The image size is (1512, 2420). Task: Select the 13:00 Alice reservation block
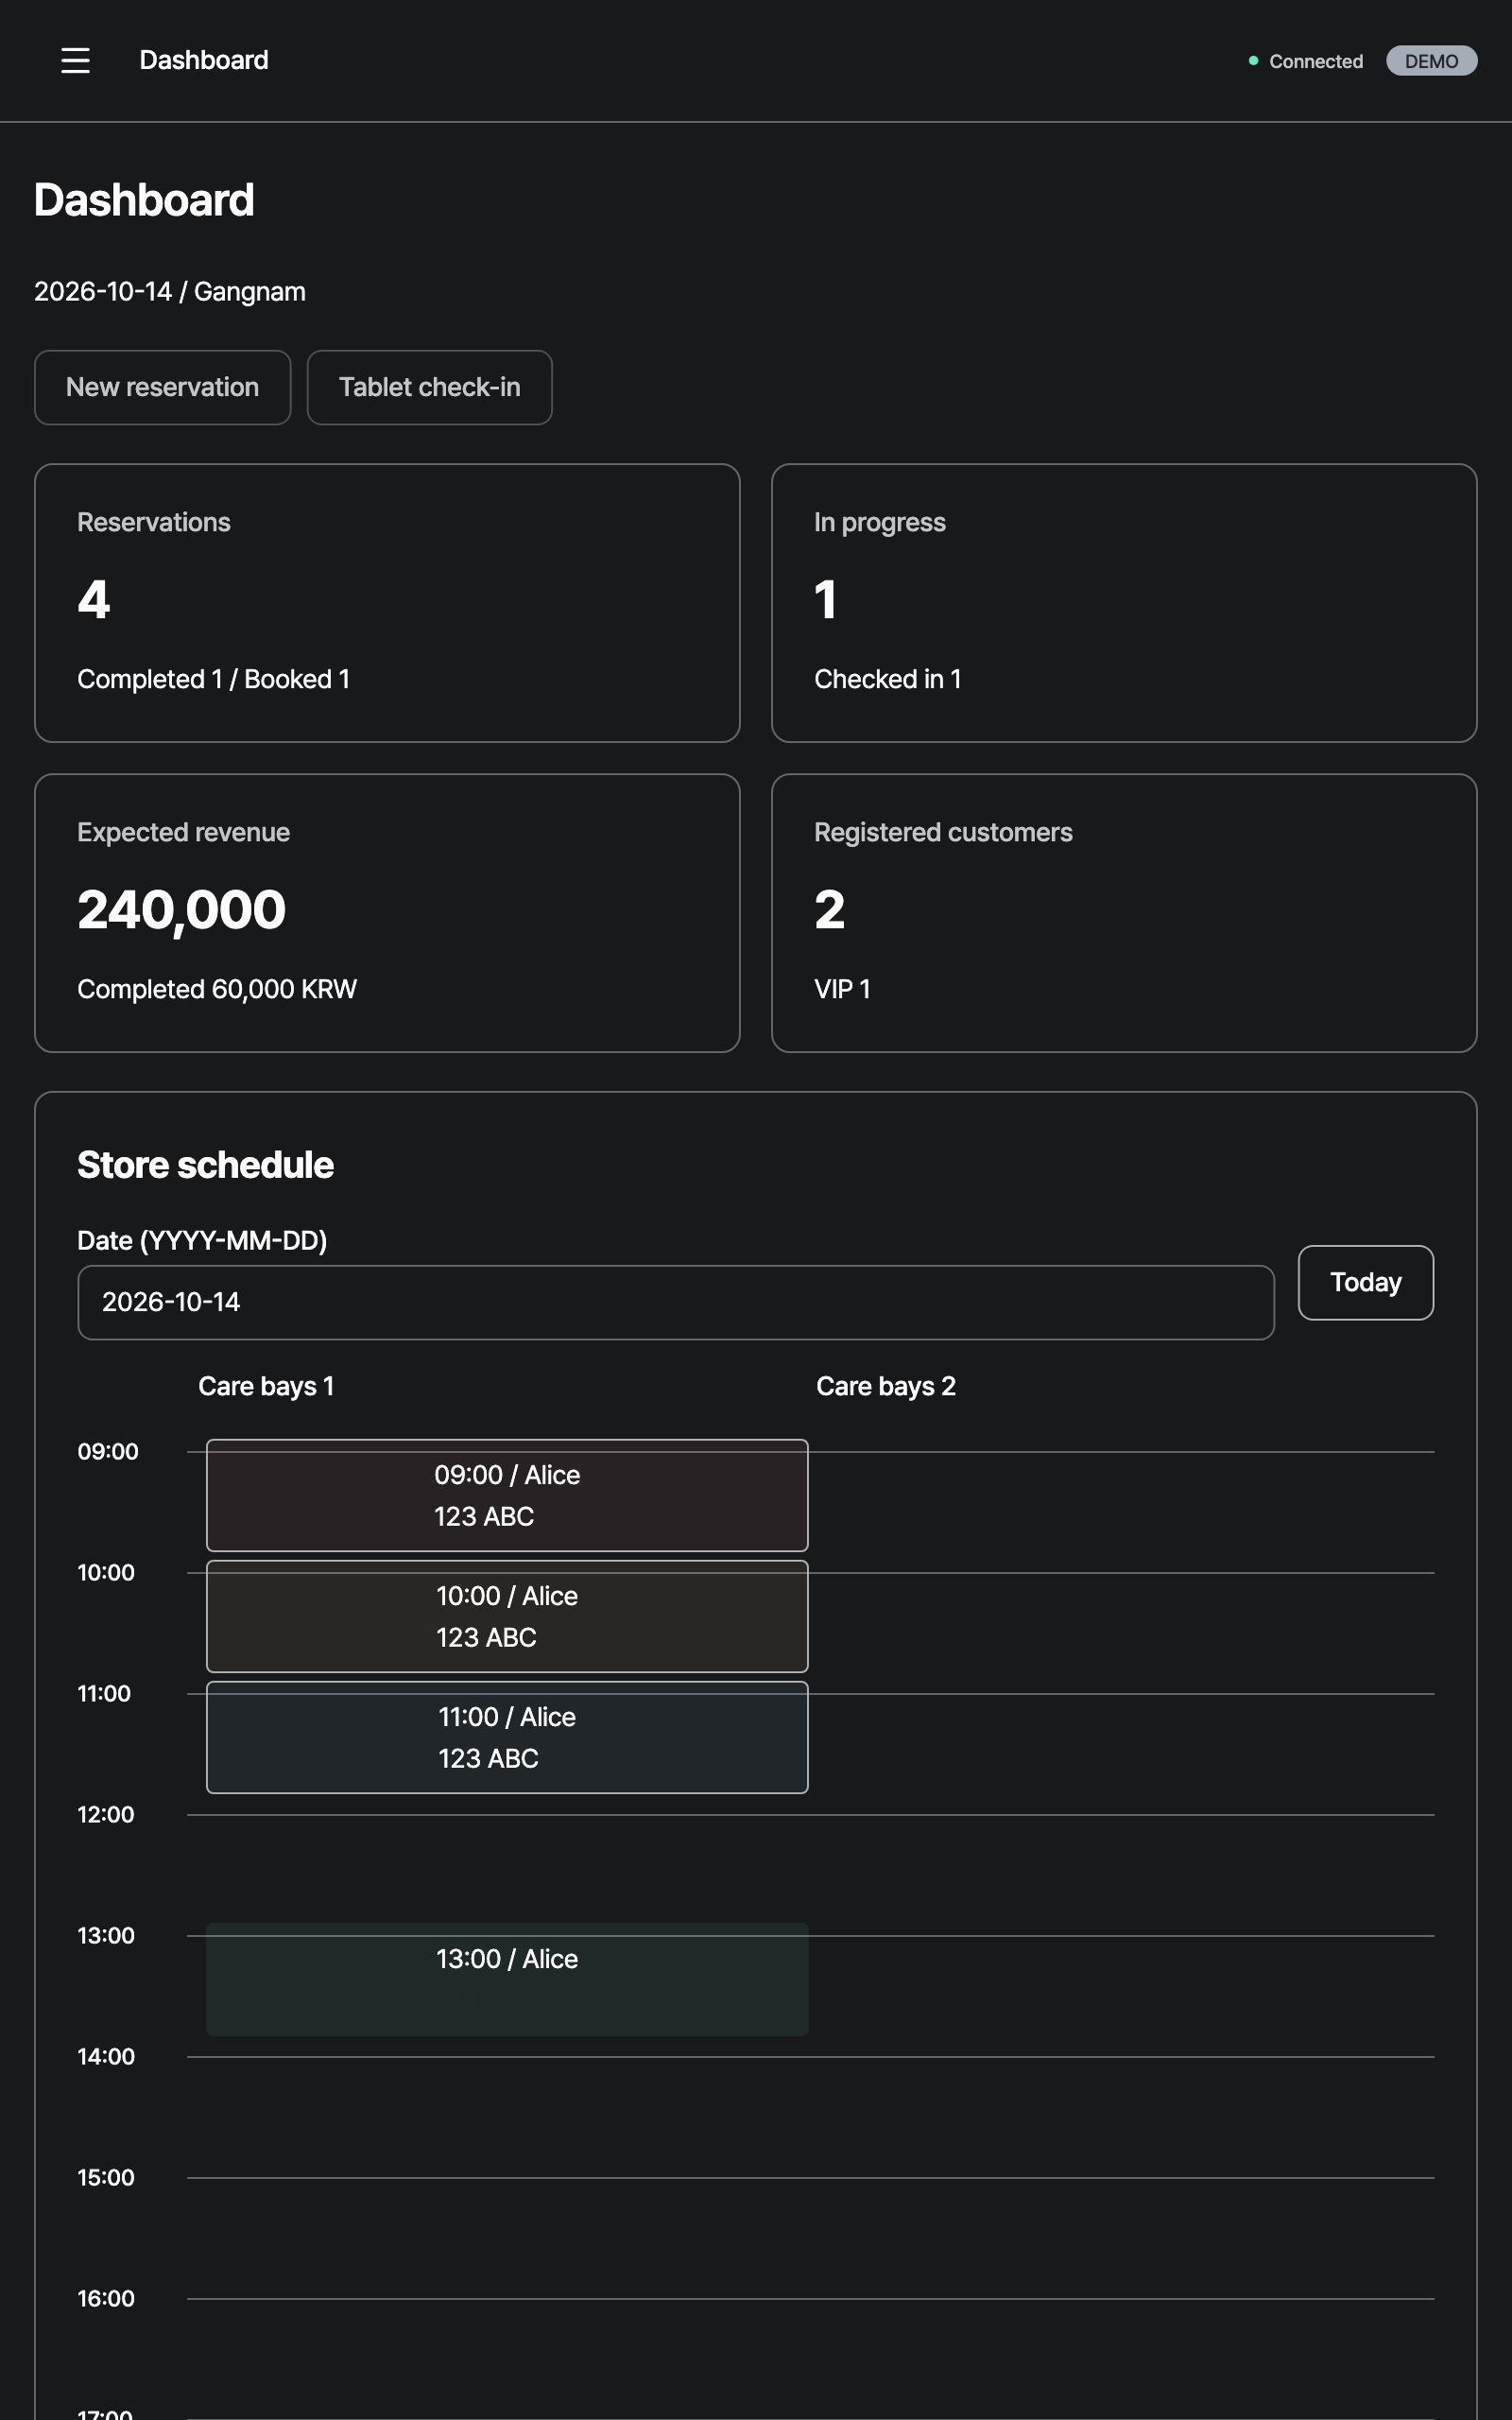click(x=507, y=1979)
